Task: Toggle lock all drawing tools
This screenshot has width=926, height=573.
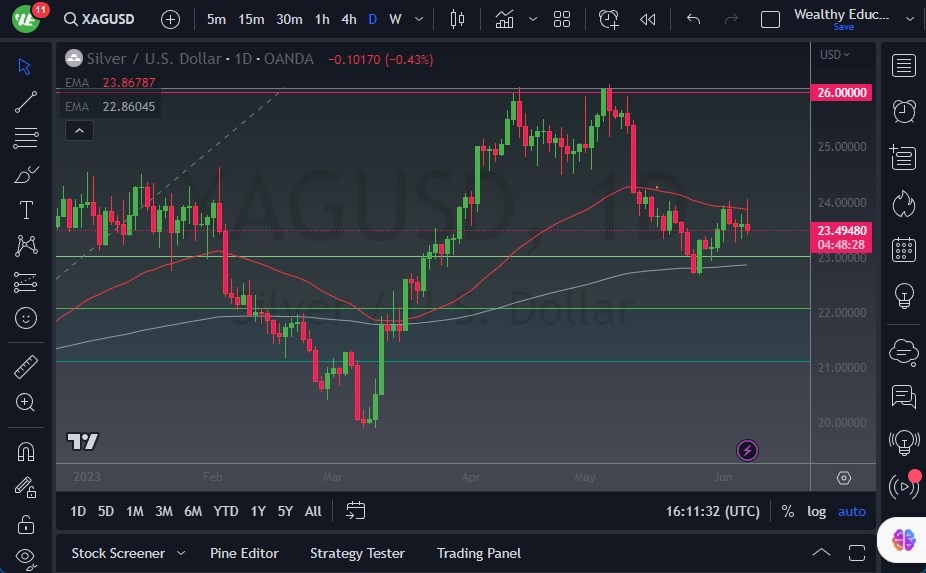Action: 25,524
